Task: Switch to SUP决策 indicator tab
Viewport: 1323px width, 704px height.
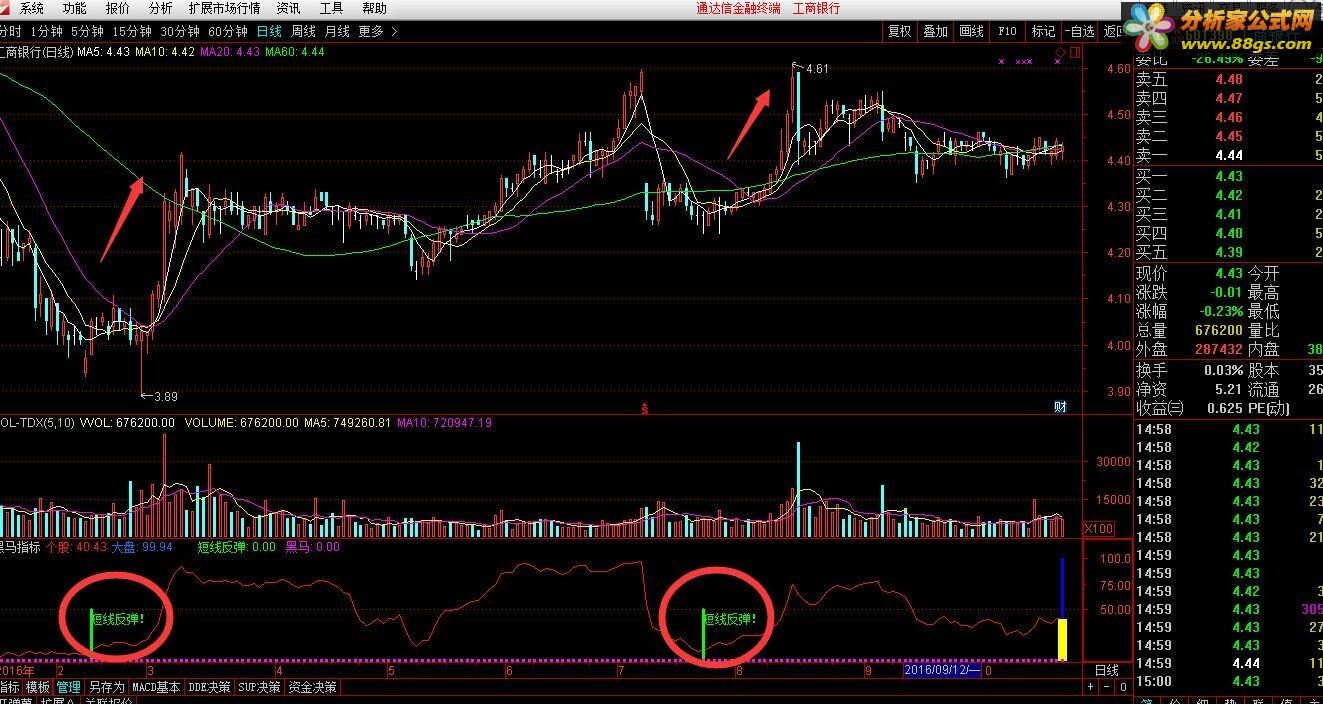Action: tap(259, 687)
